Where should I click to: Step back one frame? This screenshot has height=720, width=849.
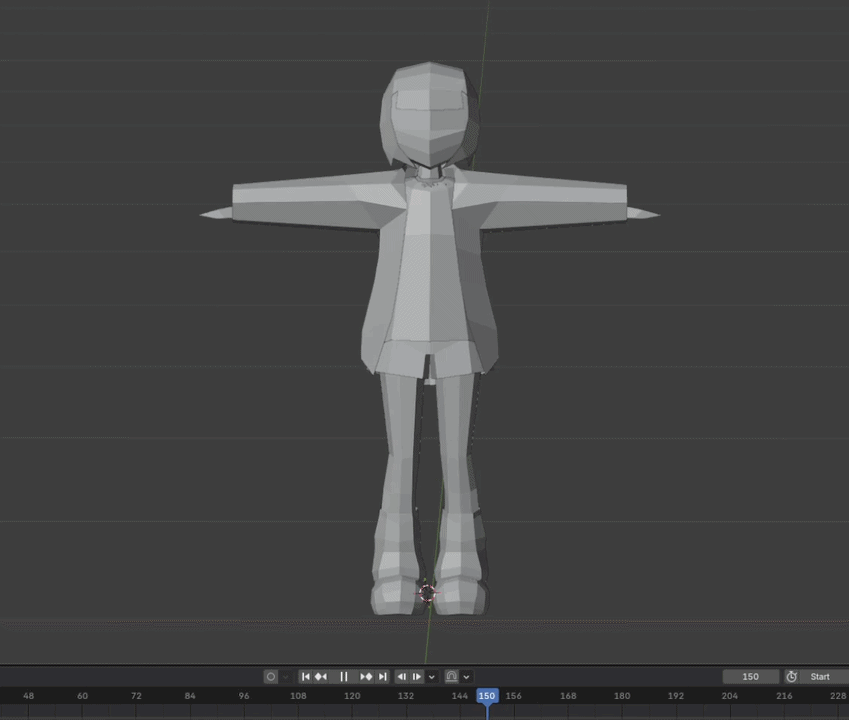pos(402,677)
